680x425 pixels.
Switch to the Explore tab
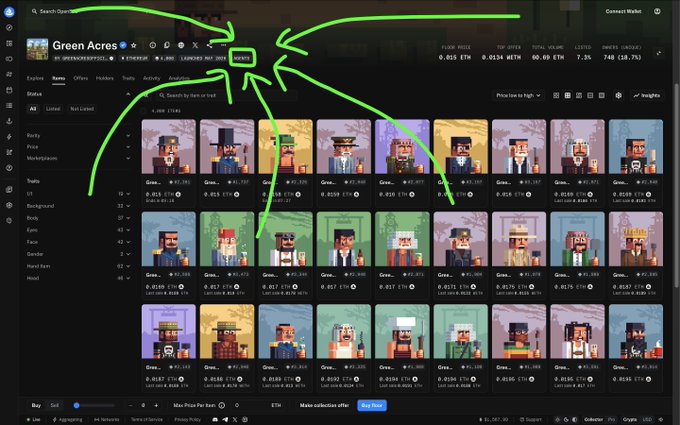click(x=35, y=78)
